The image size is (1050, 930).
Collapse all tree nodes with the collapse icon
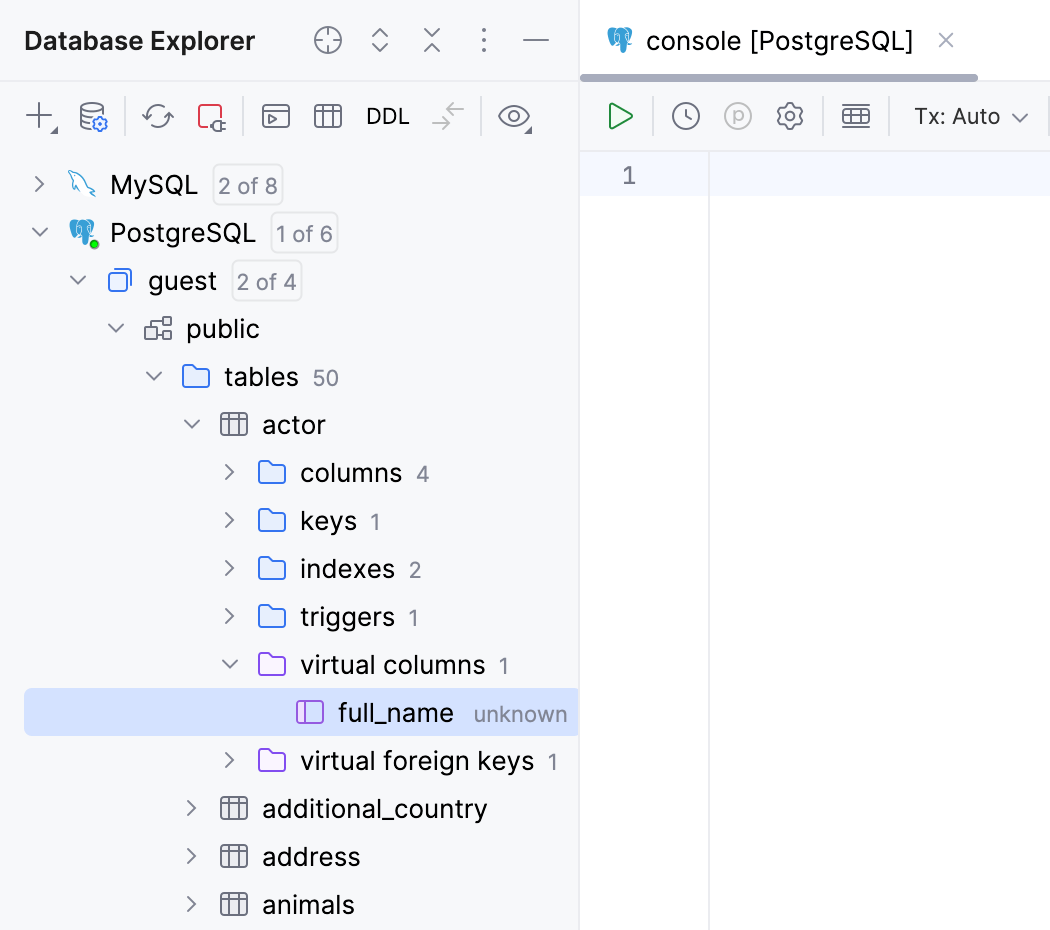coord(432,40)
